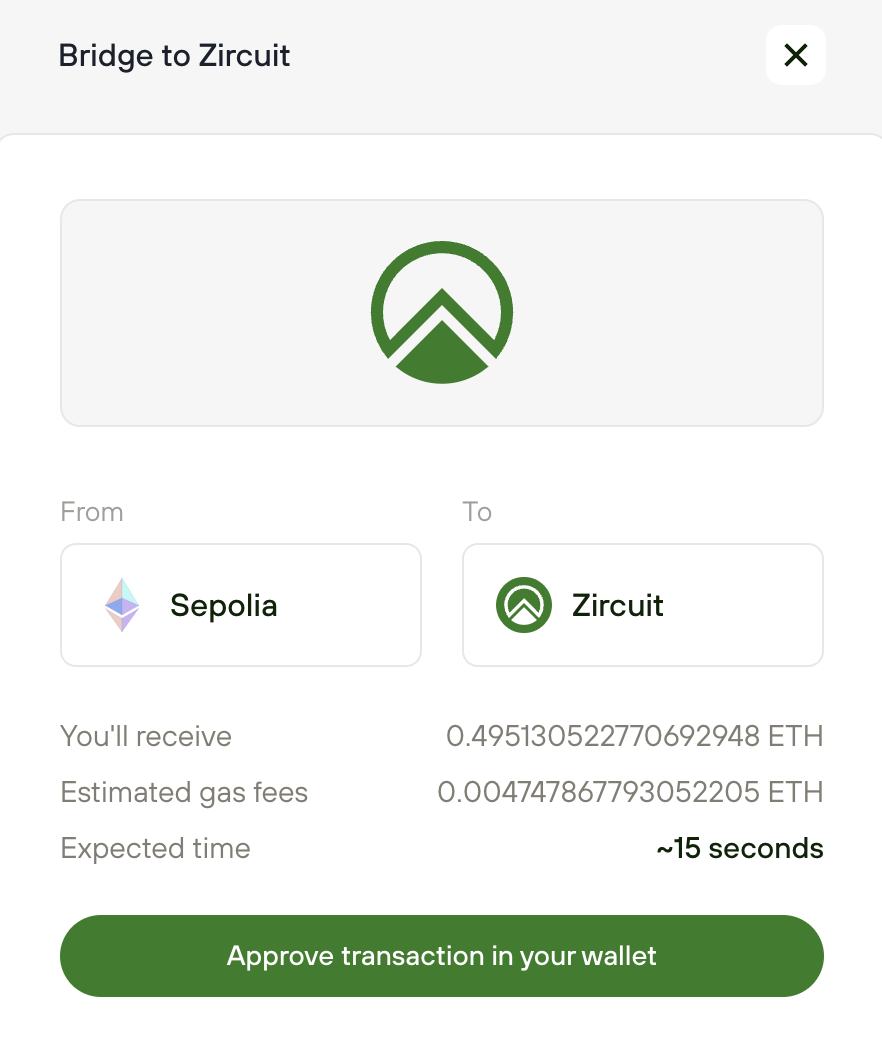882x1038 pixels.
Task: Click the Ethereum icon beside Sepolia
Action: (x=122, y=605)
